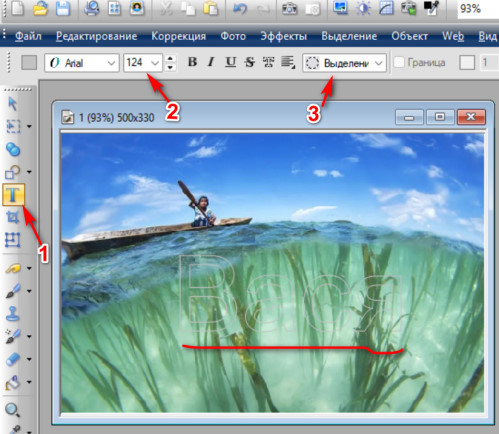Open file with folder icon

point(41,8)
